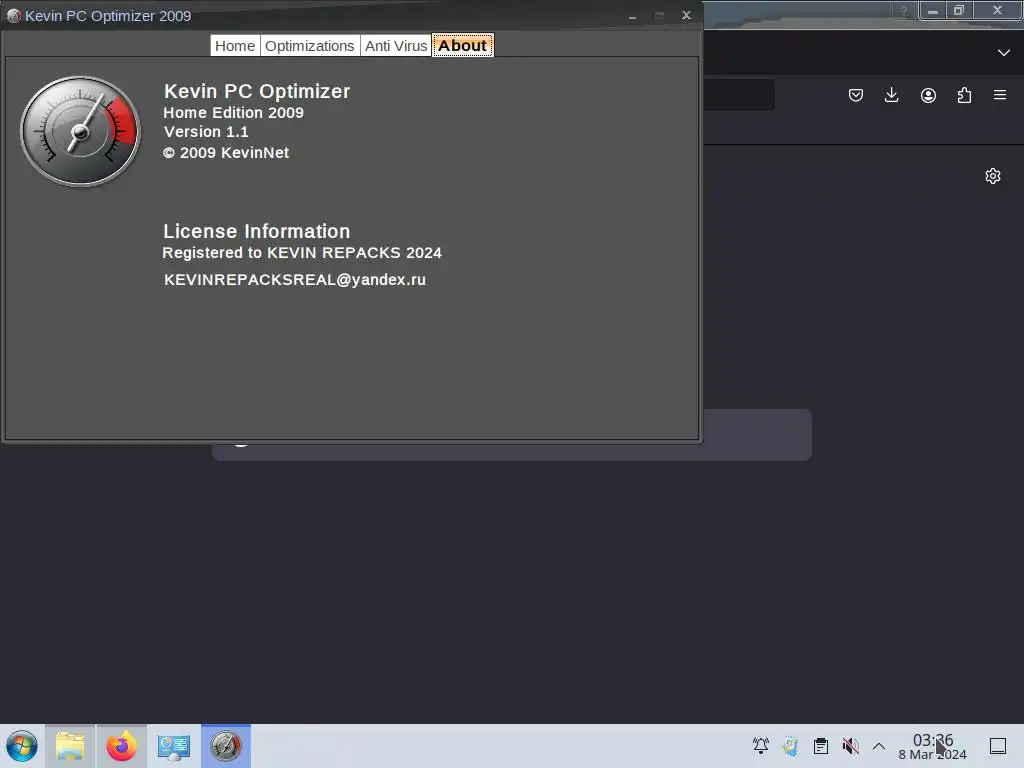The width and height of the screenshot is (1024, 768).
Task: Open the Firefox account icon
Action: (928, 95)
